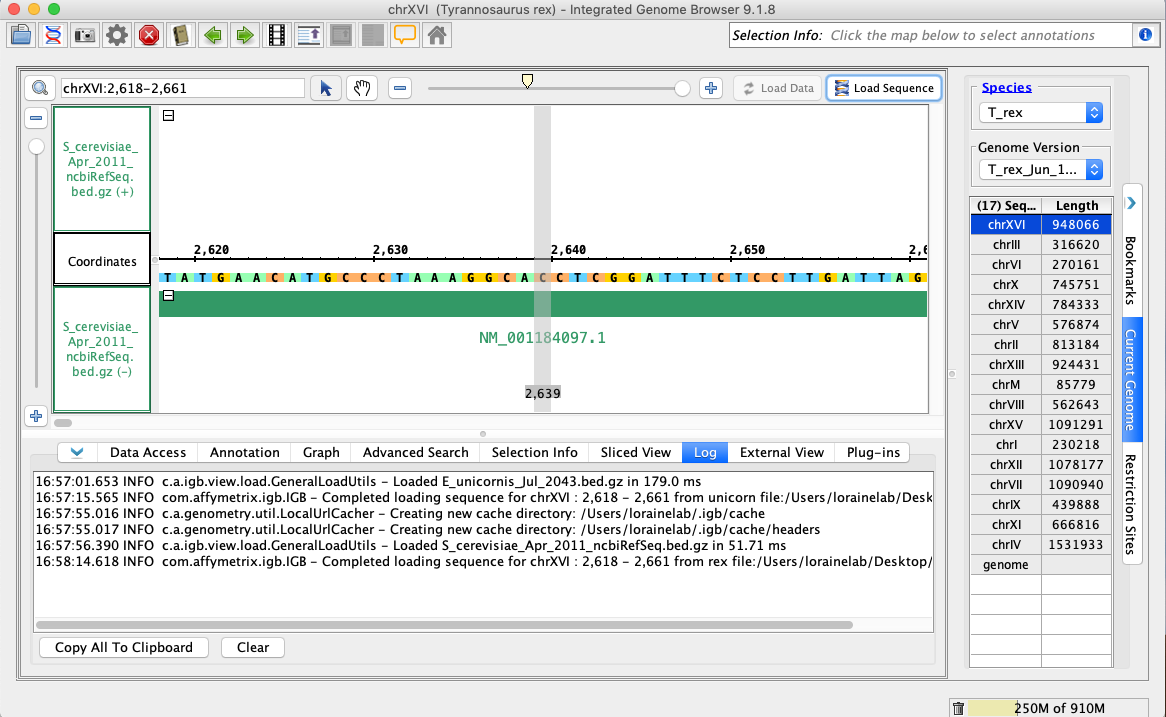Go forward using the green right arrow
Screen dimensions: 1166x717
(245, 35)
